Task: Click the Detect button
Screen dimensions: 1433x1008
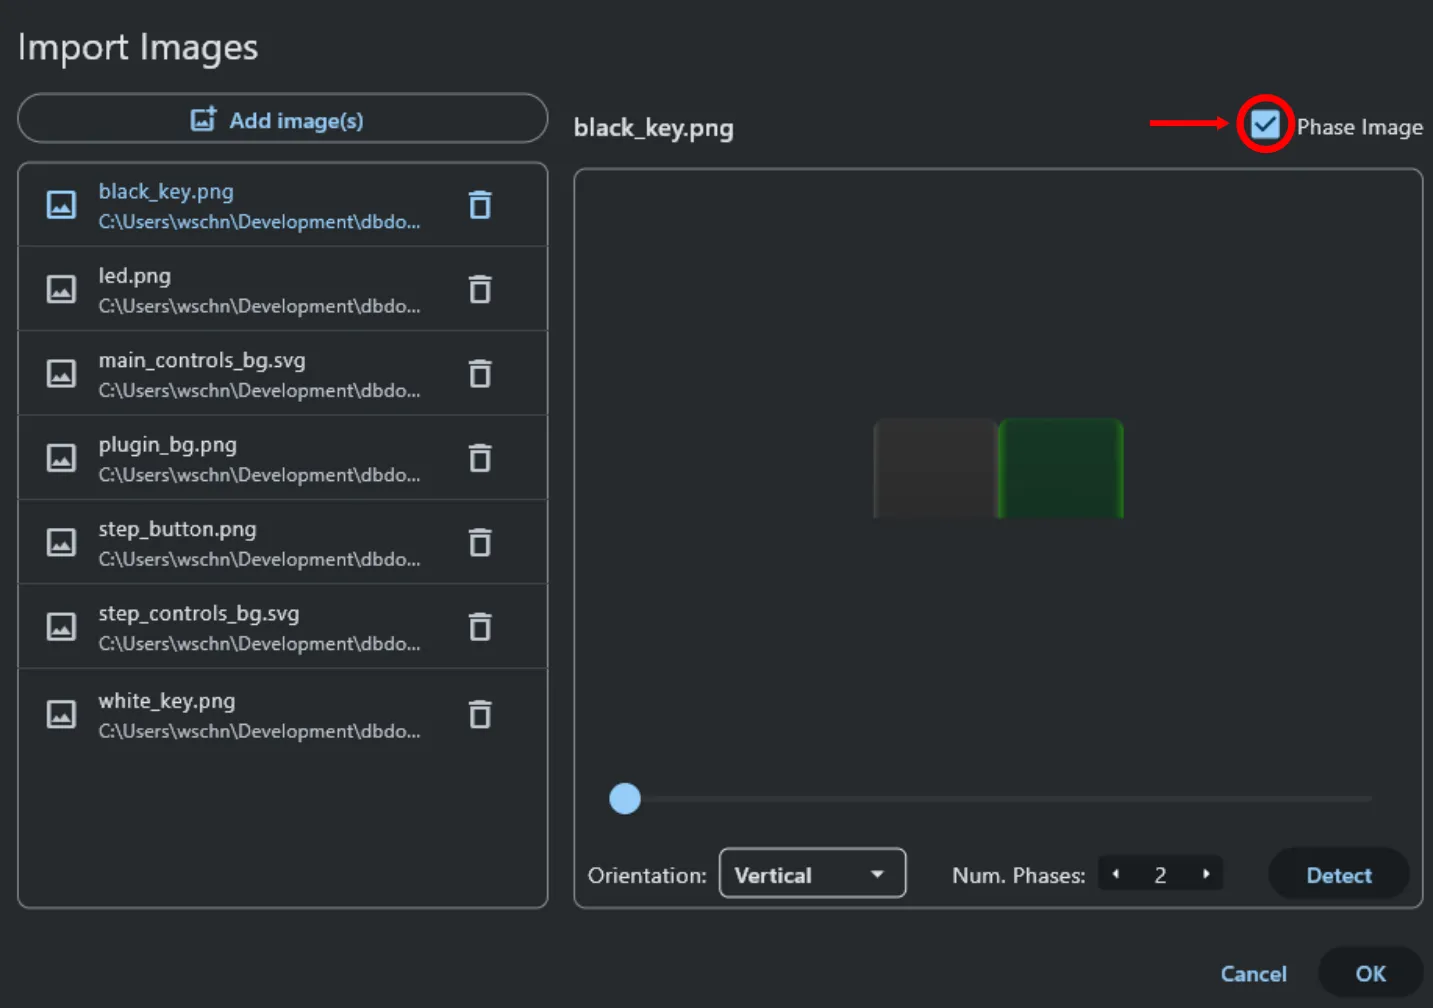Action: coord(1339,875)
